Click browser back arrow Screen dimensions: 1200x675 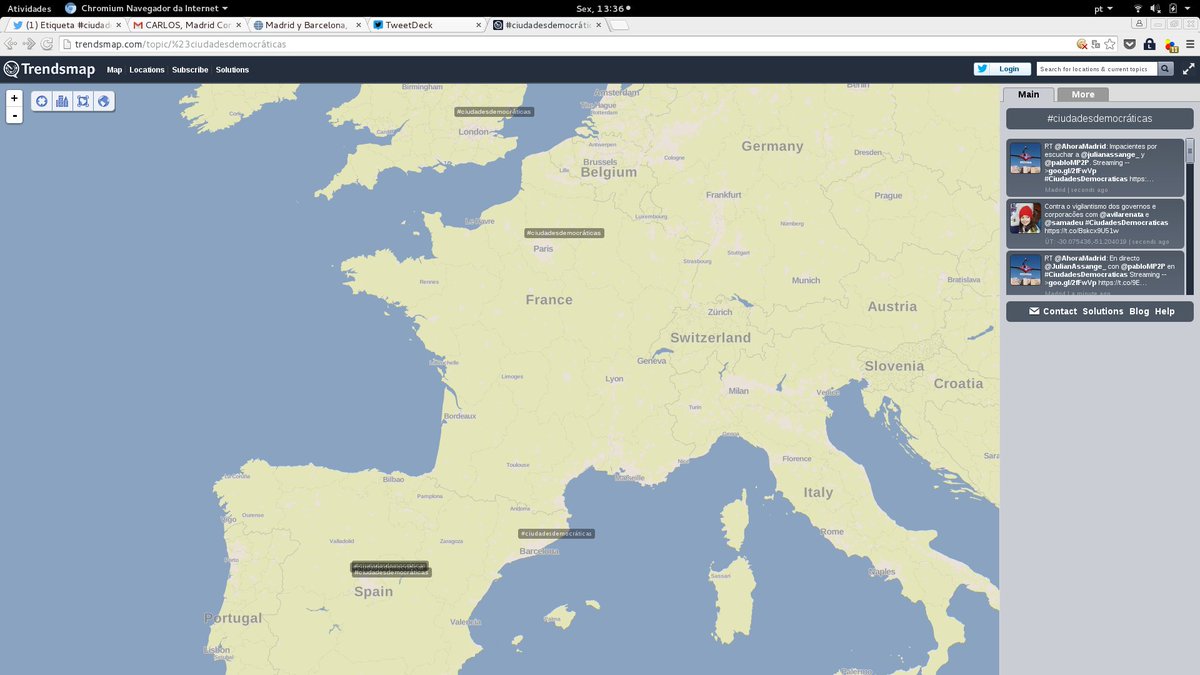point(11,44)
